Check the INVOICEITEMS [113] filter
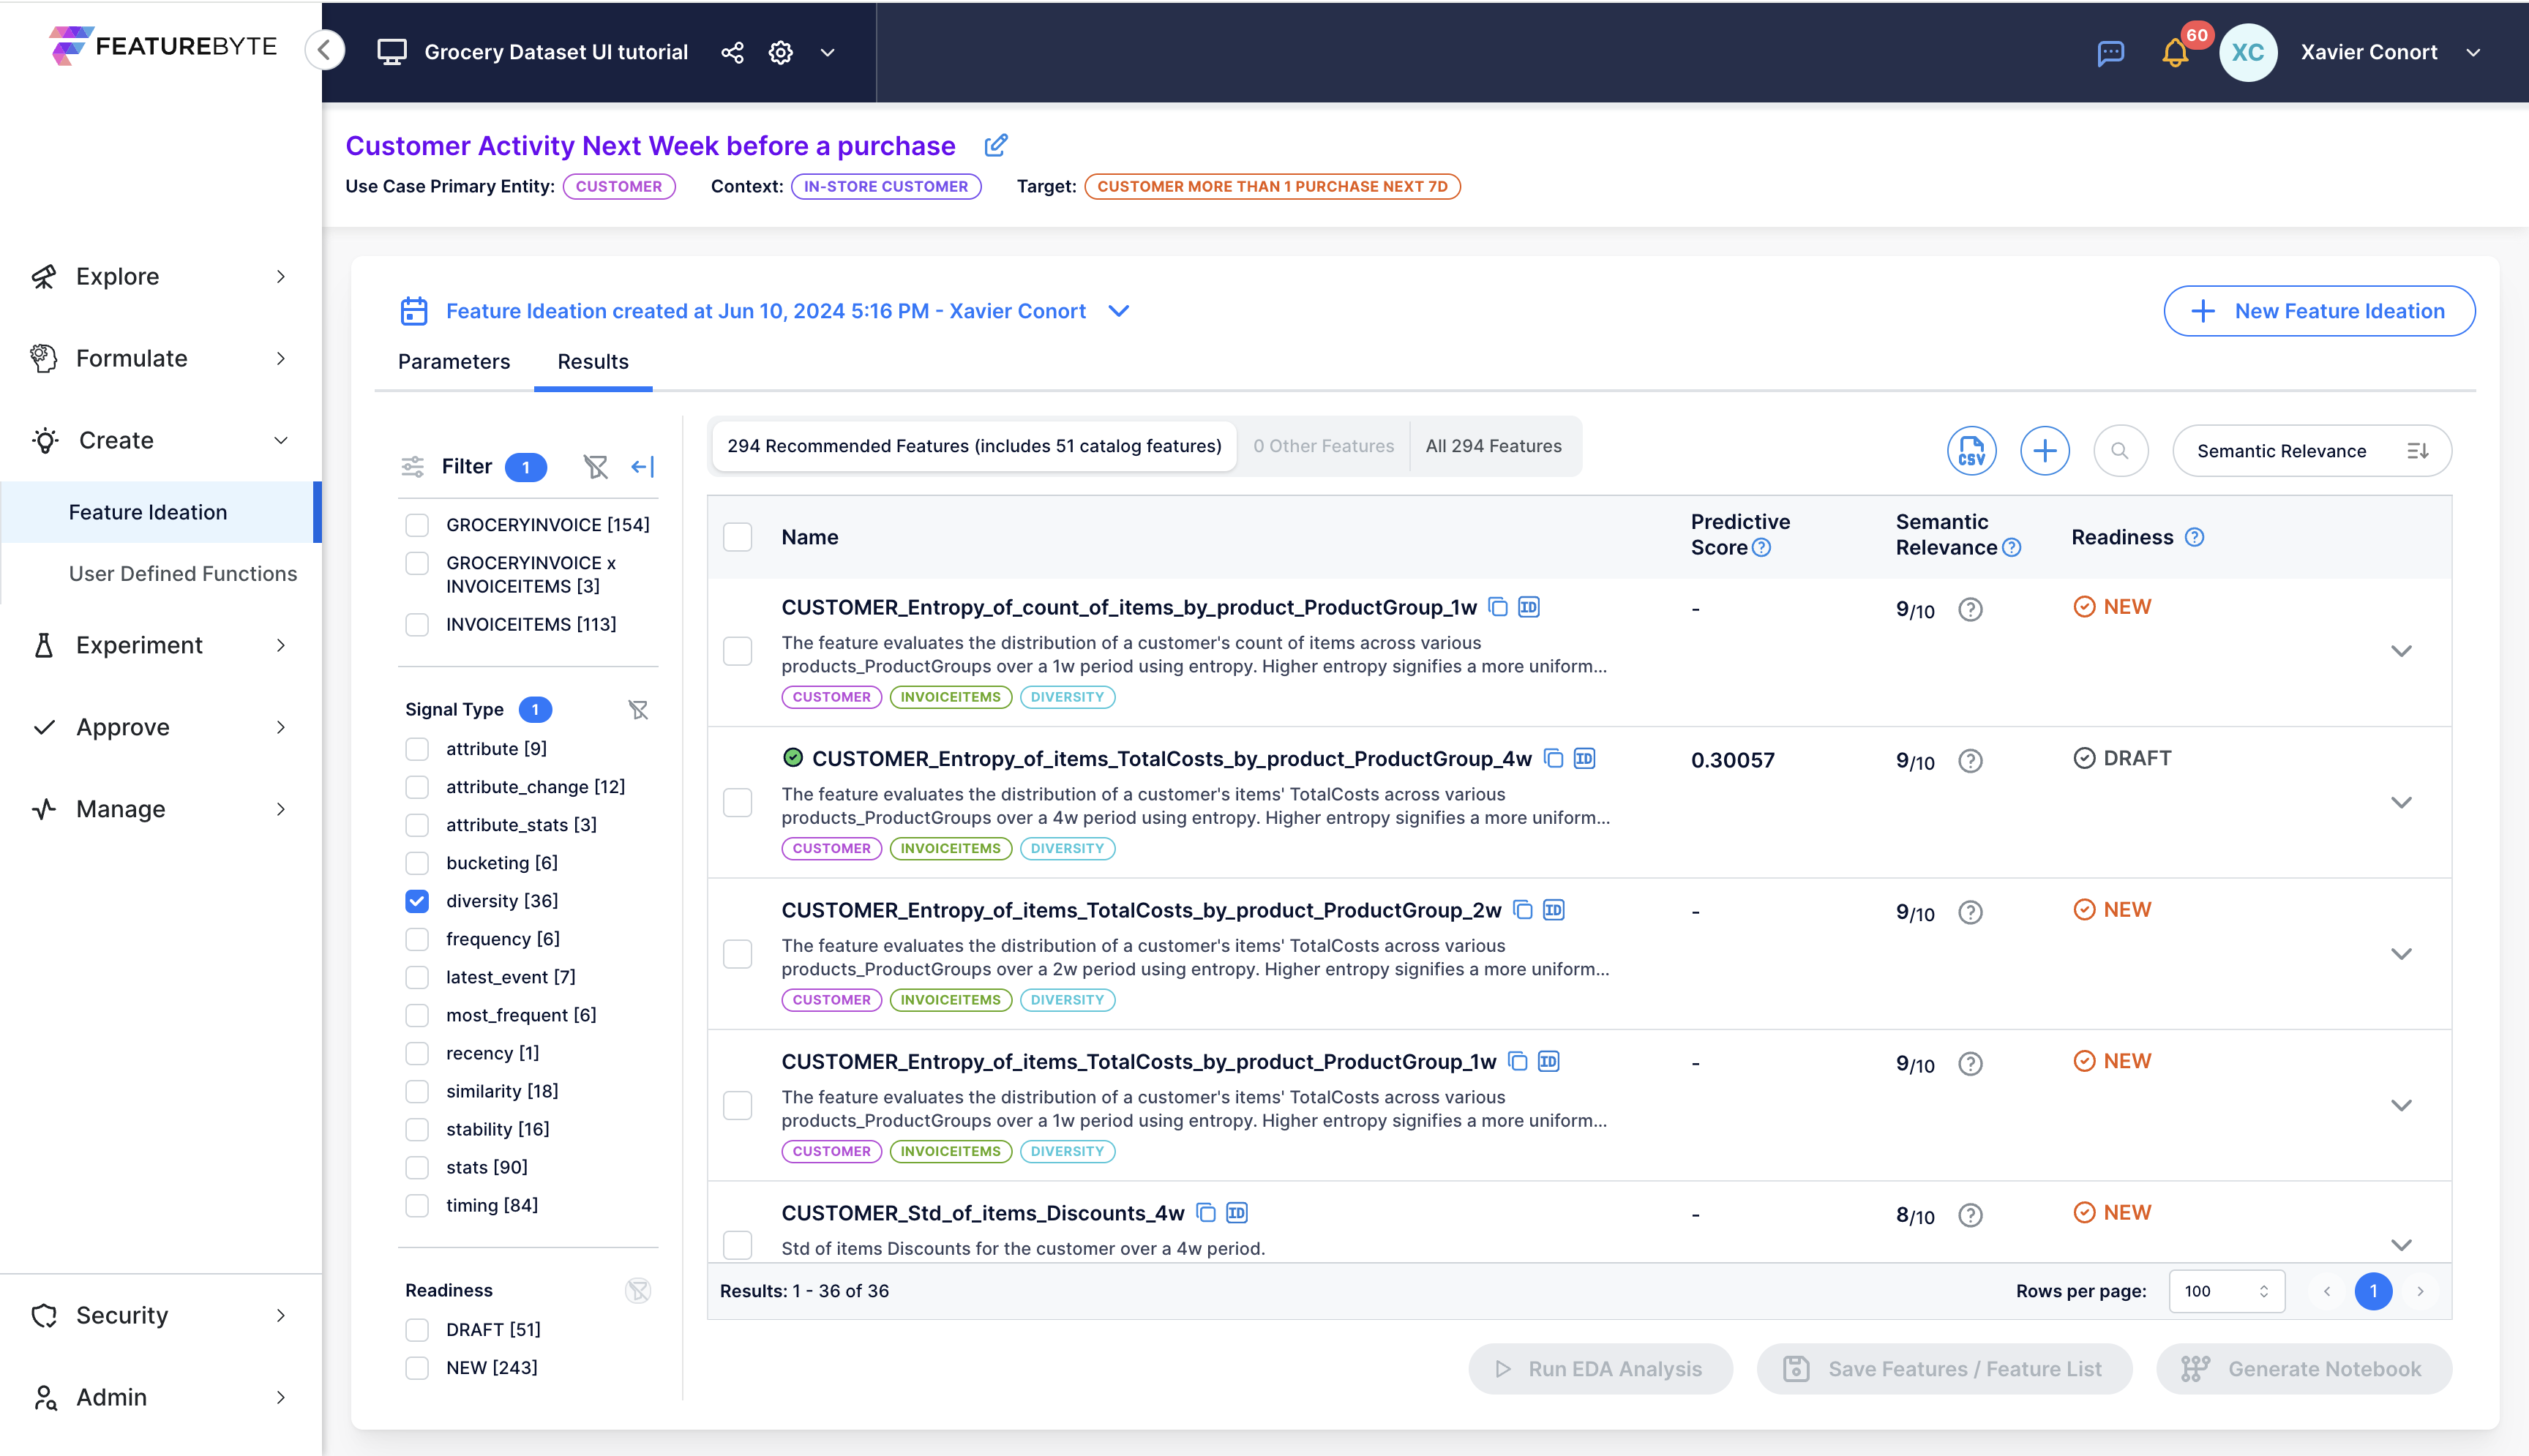 pos(417,625)
